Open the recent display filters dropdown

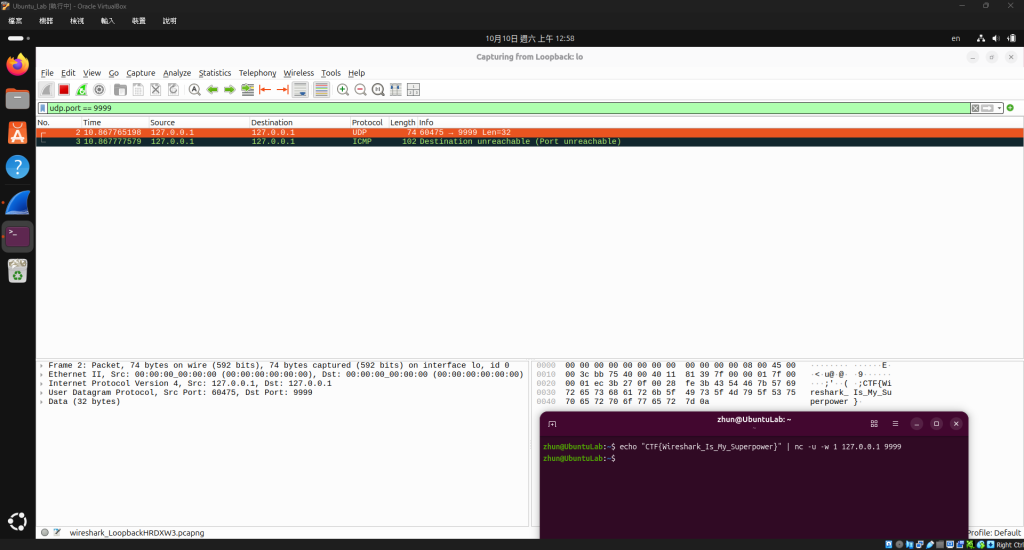999,108
